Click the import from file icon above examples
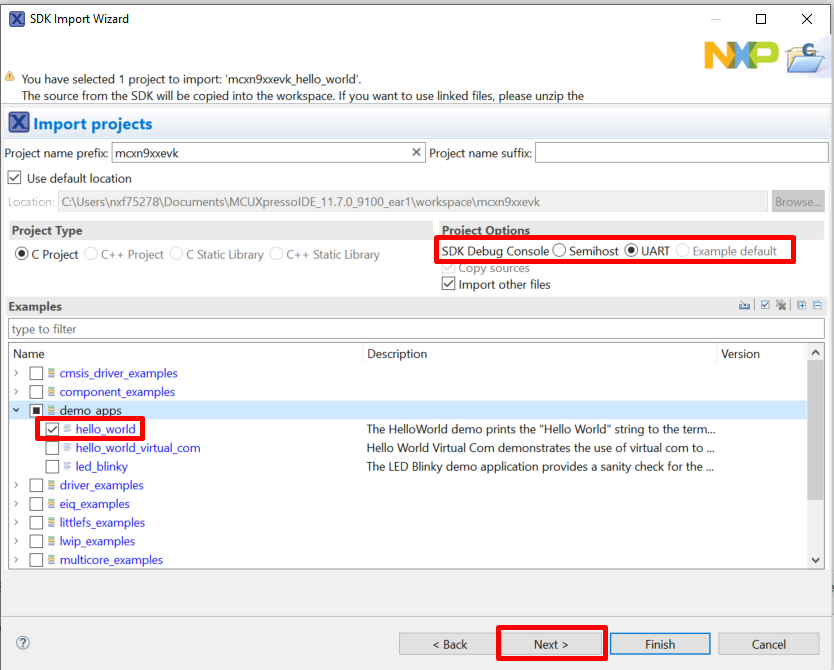The height and width of the screenshot is (670, 834). [x=744, y=306]
